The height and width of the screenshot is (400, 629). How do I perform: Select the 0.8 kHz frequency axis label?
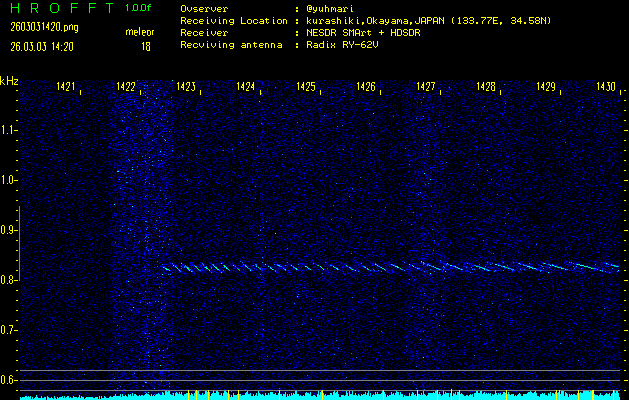[9, 280]
